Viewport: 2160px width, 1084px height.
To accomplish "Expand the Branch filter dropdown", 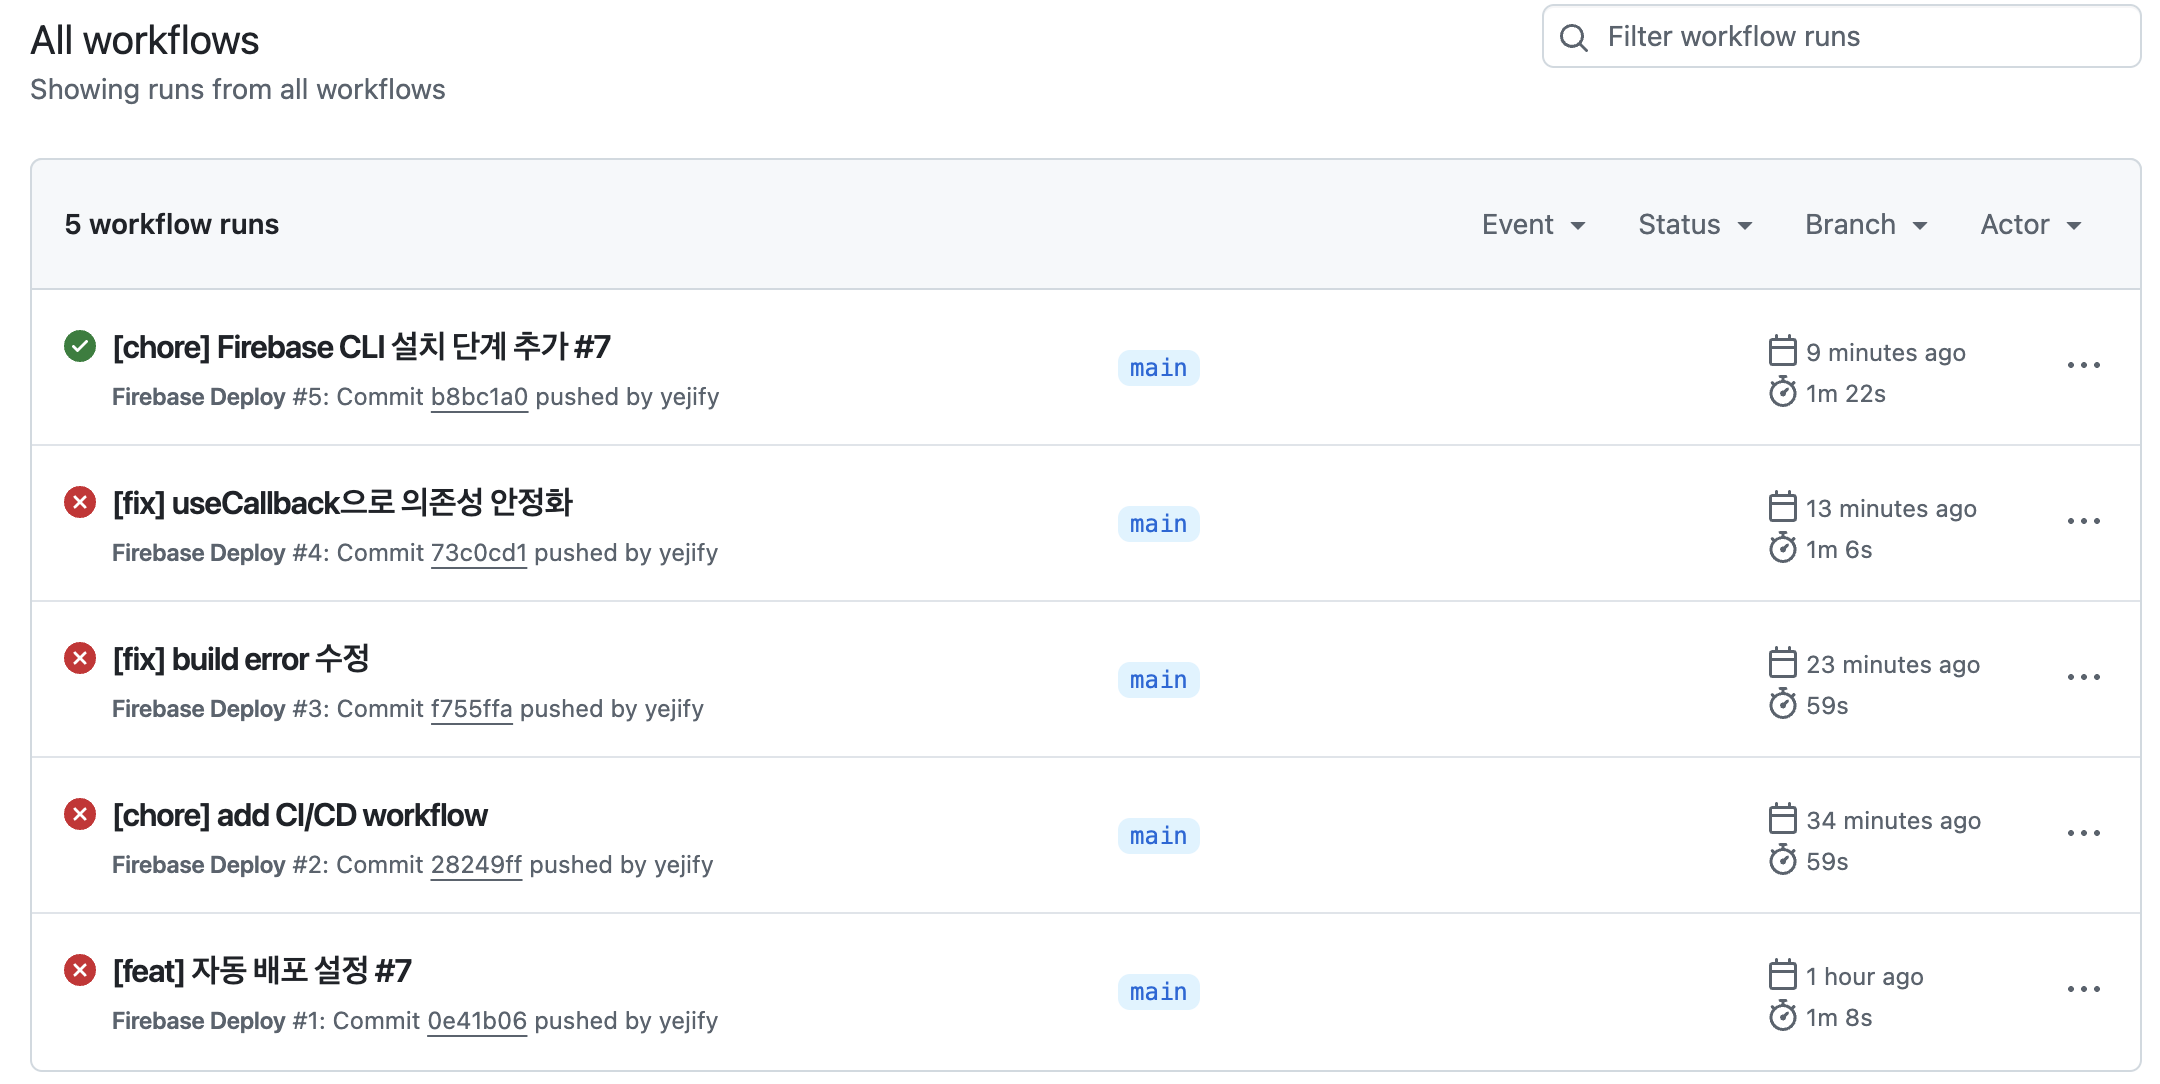I will tap(1865, 225).
